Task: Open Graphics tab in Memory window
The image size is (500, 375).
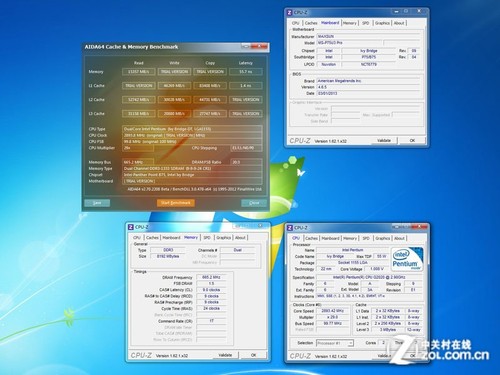Action: pos(224,238)
